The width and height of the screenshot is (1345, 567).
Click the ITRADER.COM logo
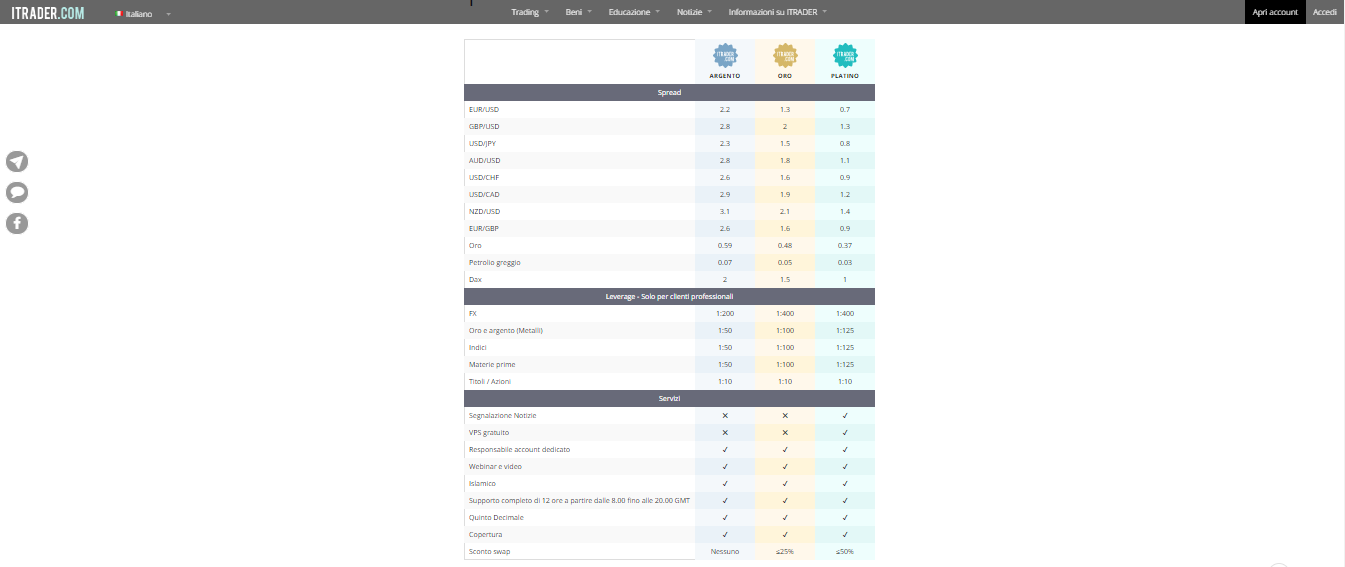pyautogui.click(x=48, y=13)
